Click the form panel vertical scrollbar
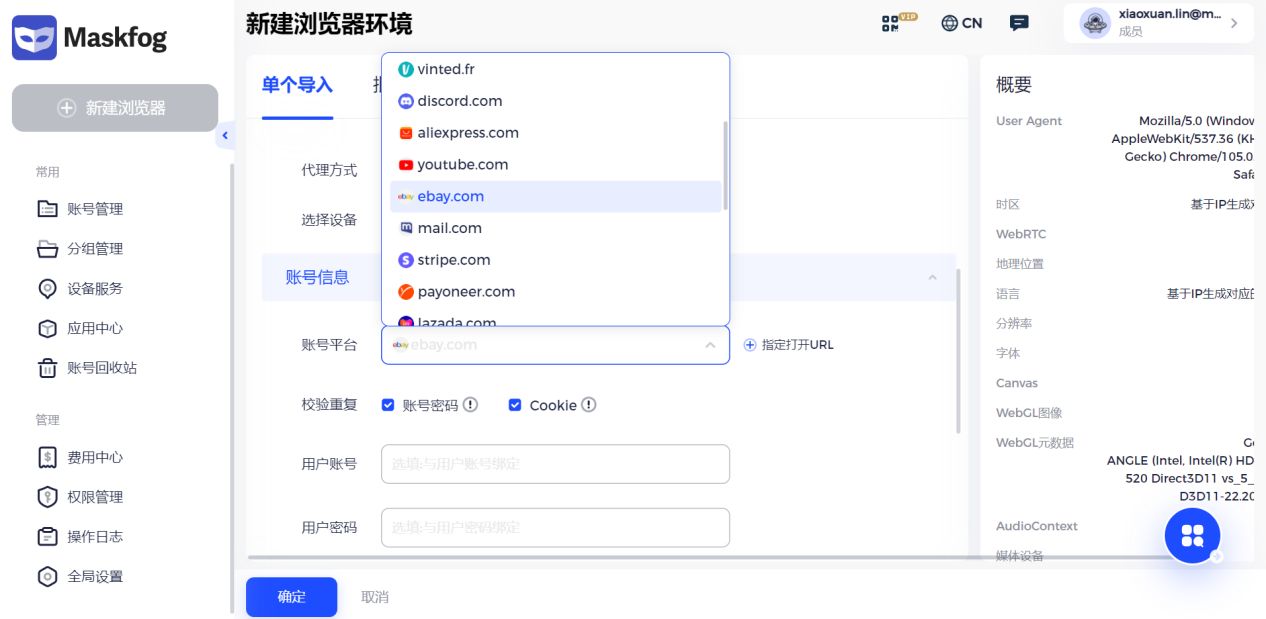 click(958, 350)
